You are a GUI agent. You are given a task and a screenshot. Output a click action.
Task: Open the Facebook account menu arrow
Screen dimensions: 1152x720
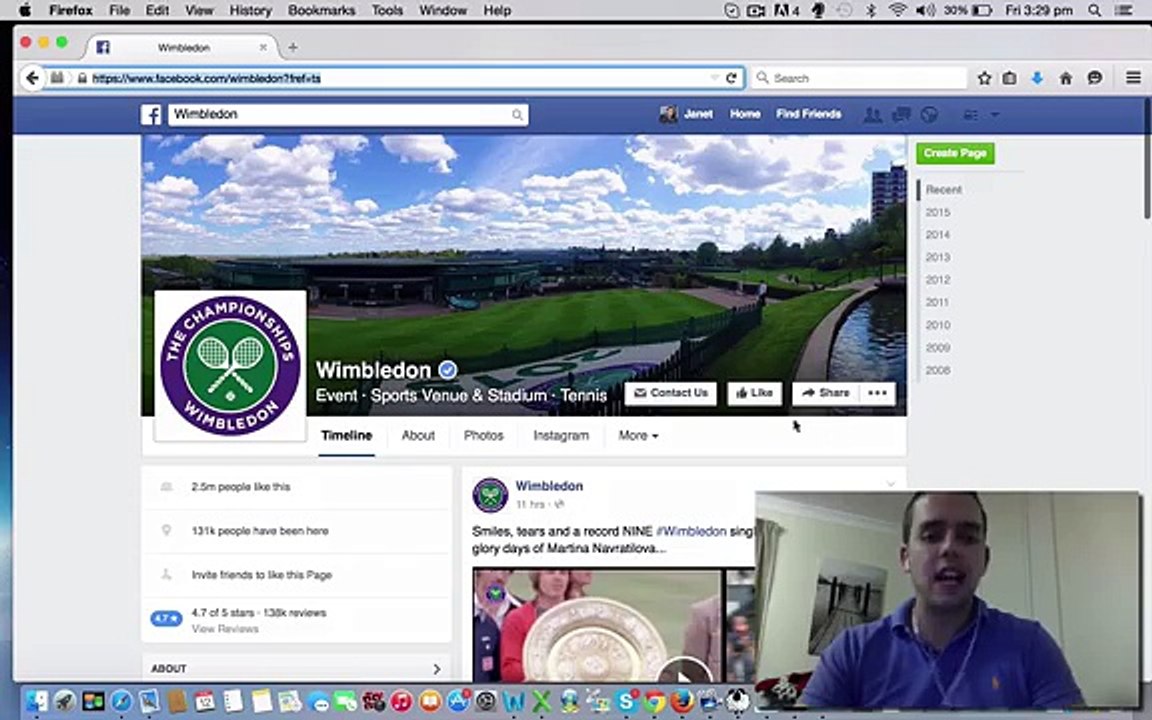[994, 115]
